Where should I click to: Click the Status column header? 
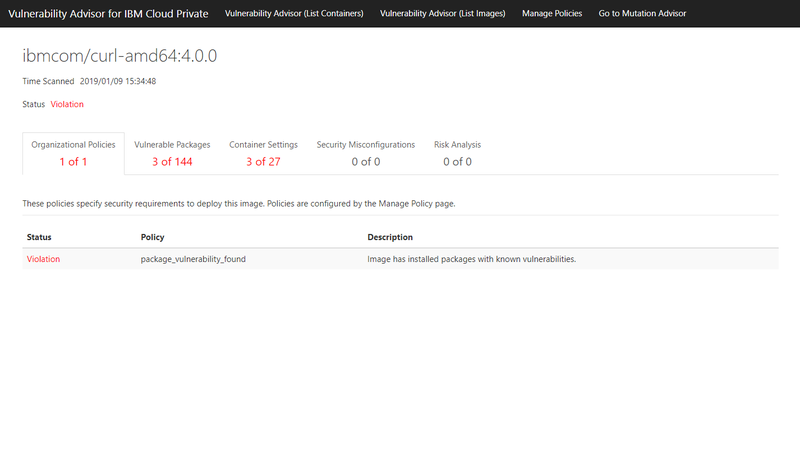(39, 237)
